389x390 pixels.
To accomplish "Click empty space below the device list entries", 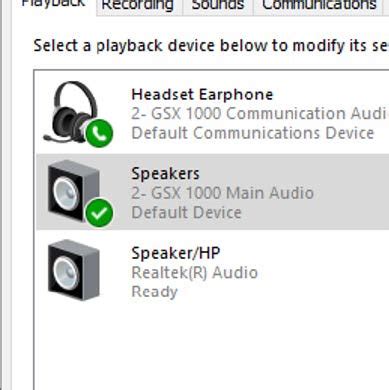I will coord(212,347).
